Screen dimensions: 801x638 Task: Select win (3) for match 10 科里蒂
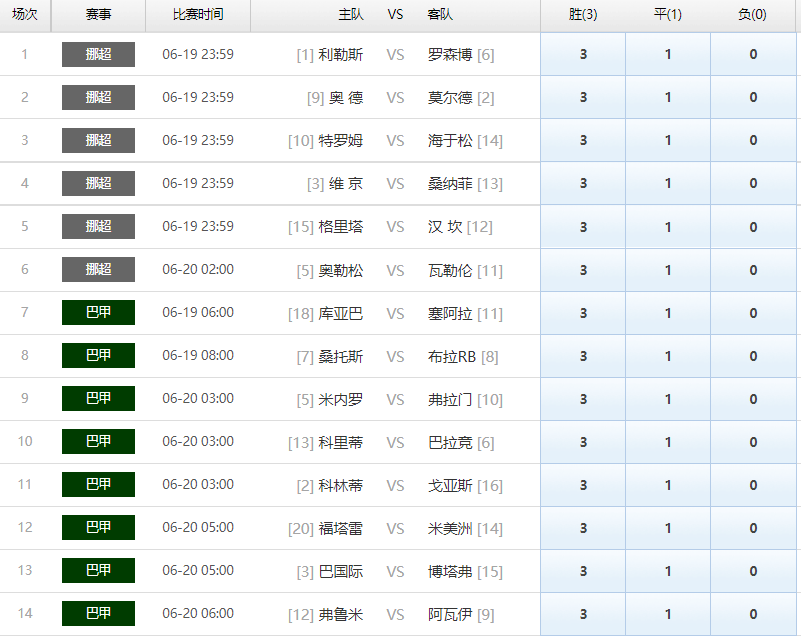pyautogui.click(x=583, y=442)
